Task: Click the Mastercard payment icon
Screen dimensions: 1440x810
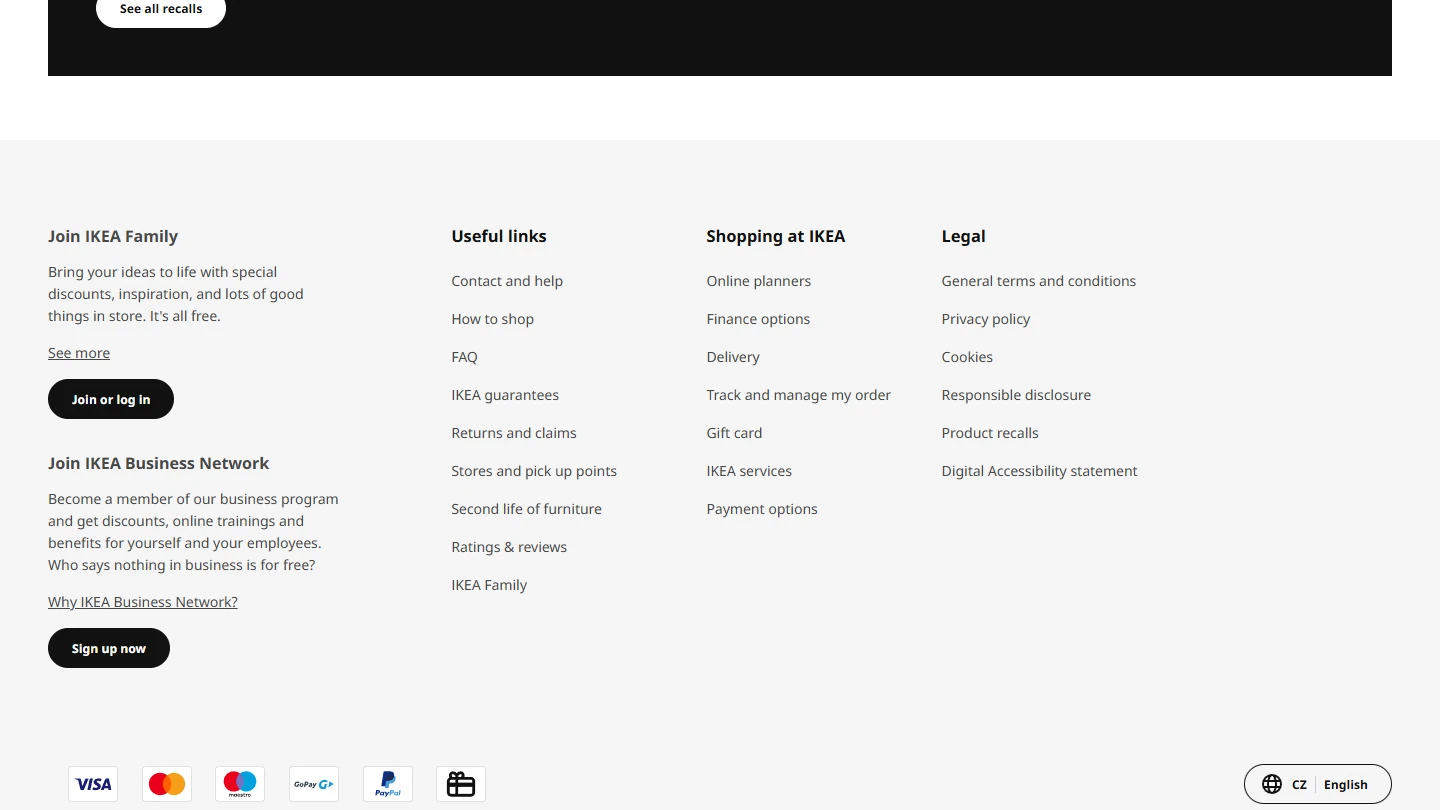Action: click(x=167, y=784)
